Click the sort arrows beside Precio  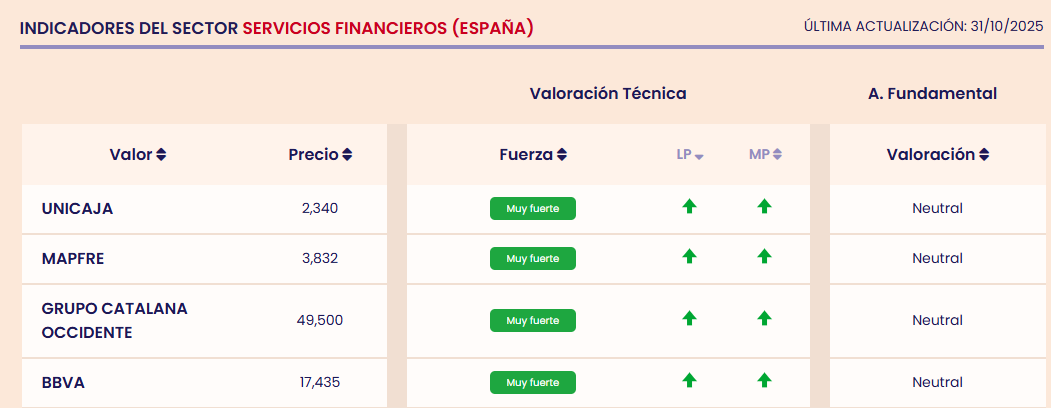pyautogui.click(x=347, y=155)
